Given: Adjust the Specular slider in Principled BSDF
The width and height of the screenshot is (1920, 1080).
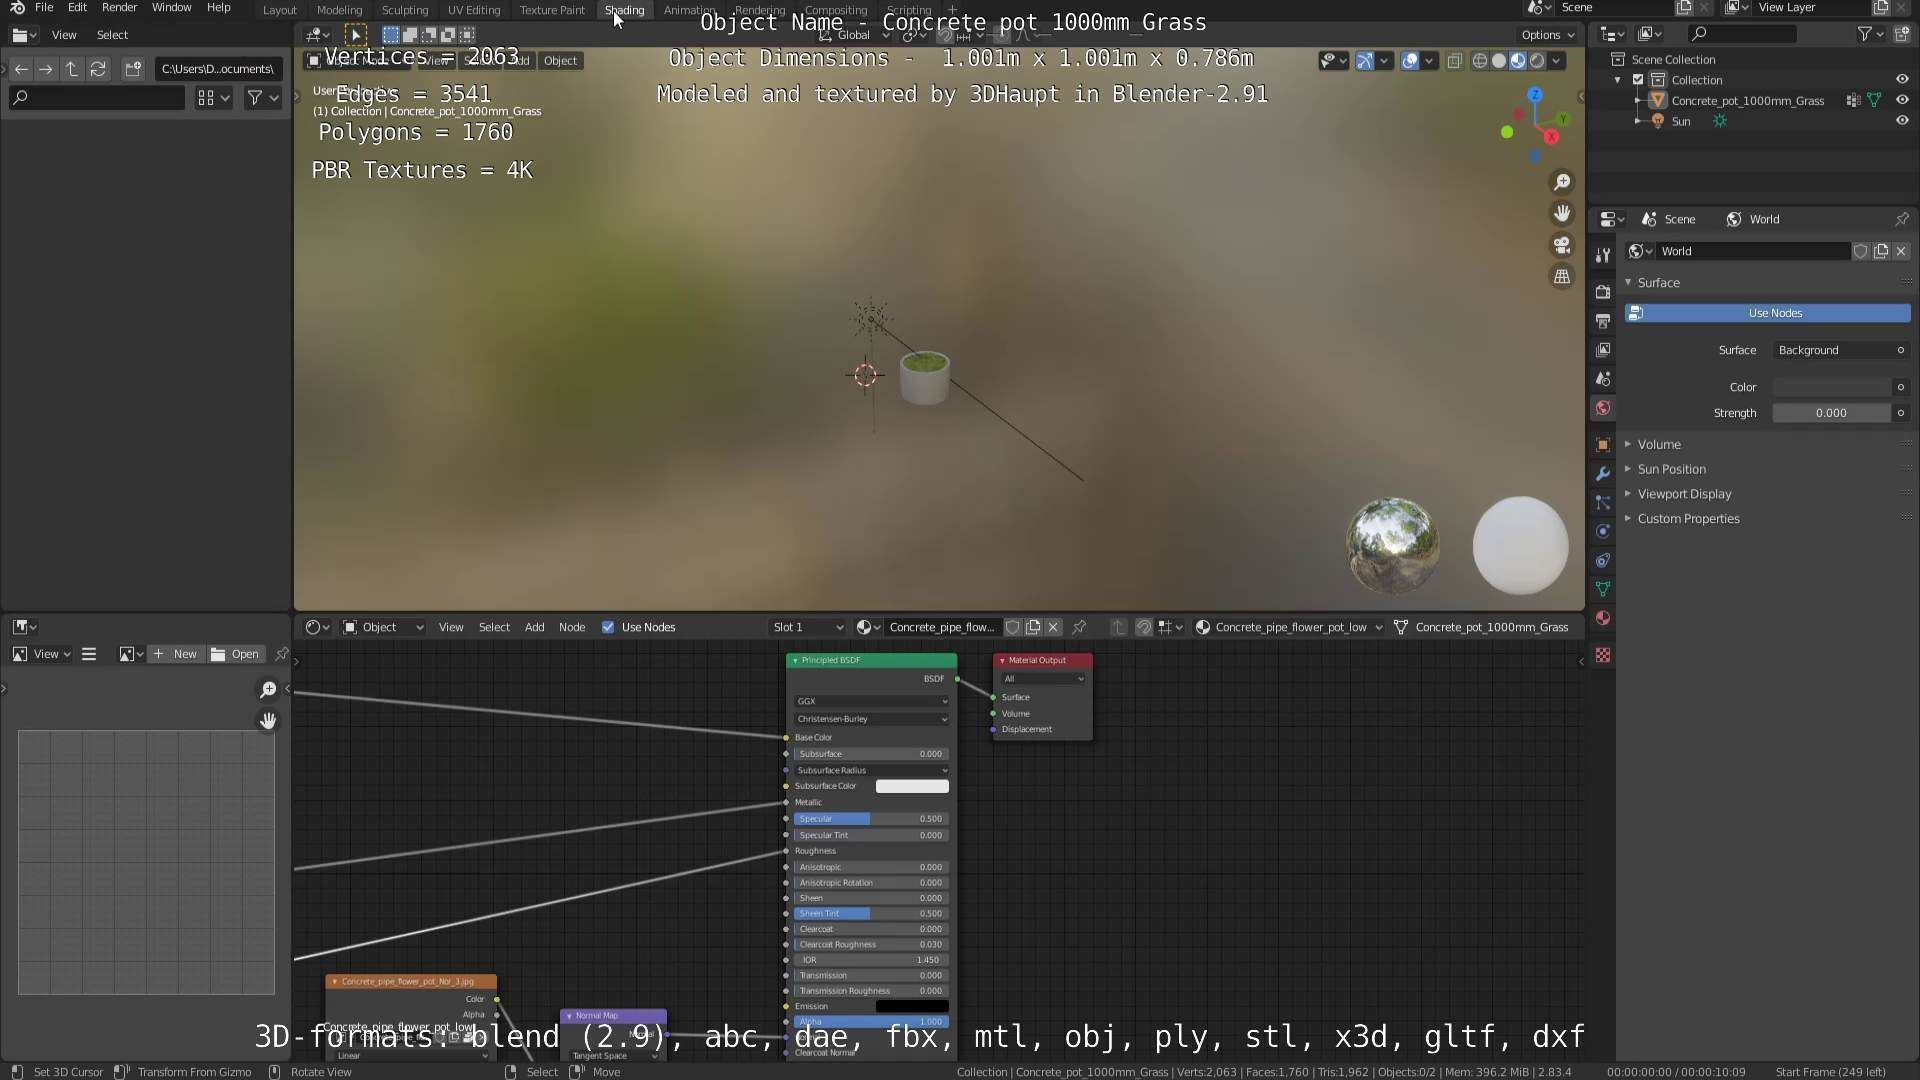Looking at the screenshot, I should [x=870, y=819].
